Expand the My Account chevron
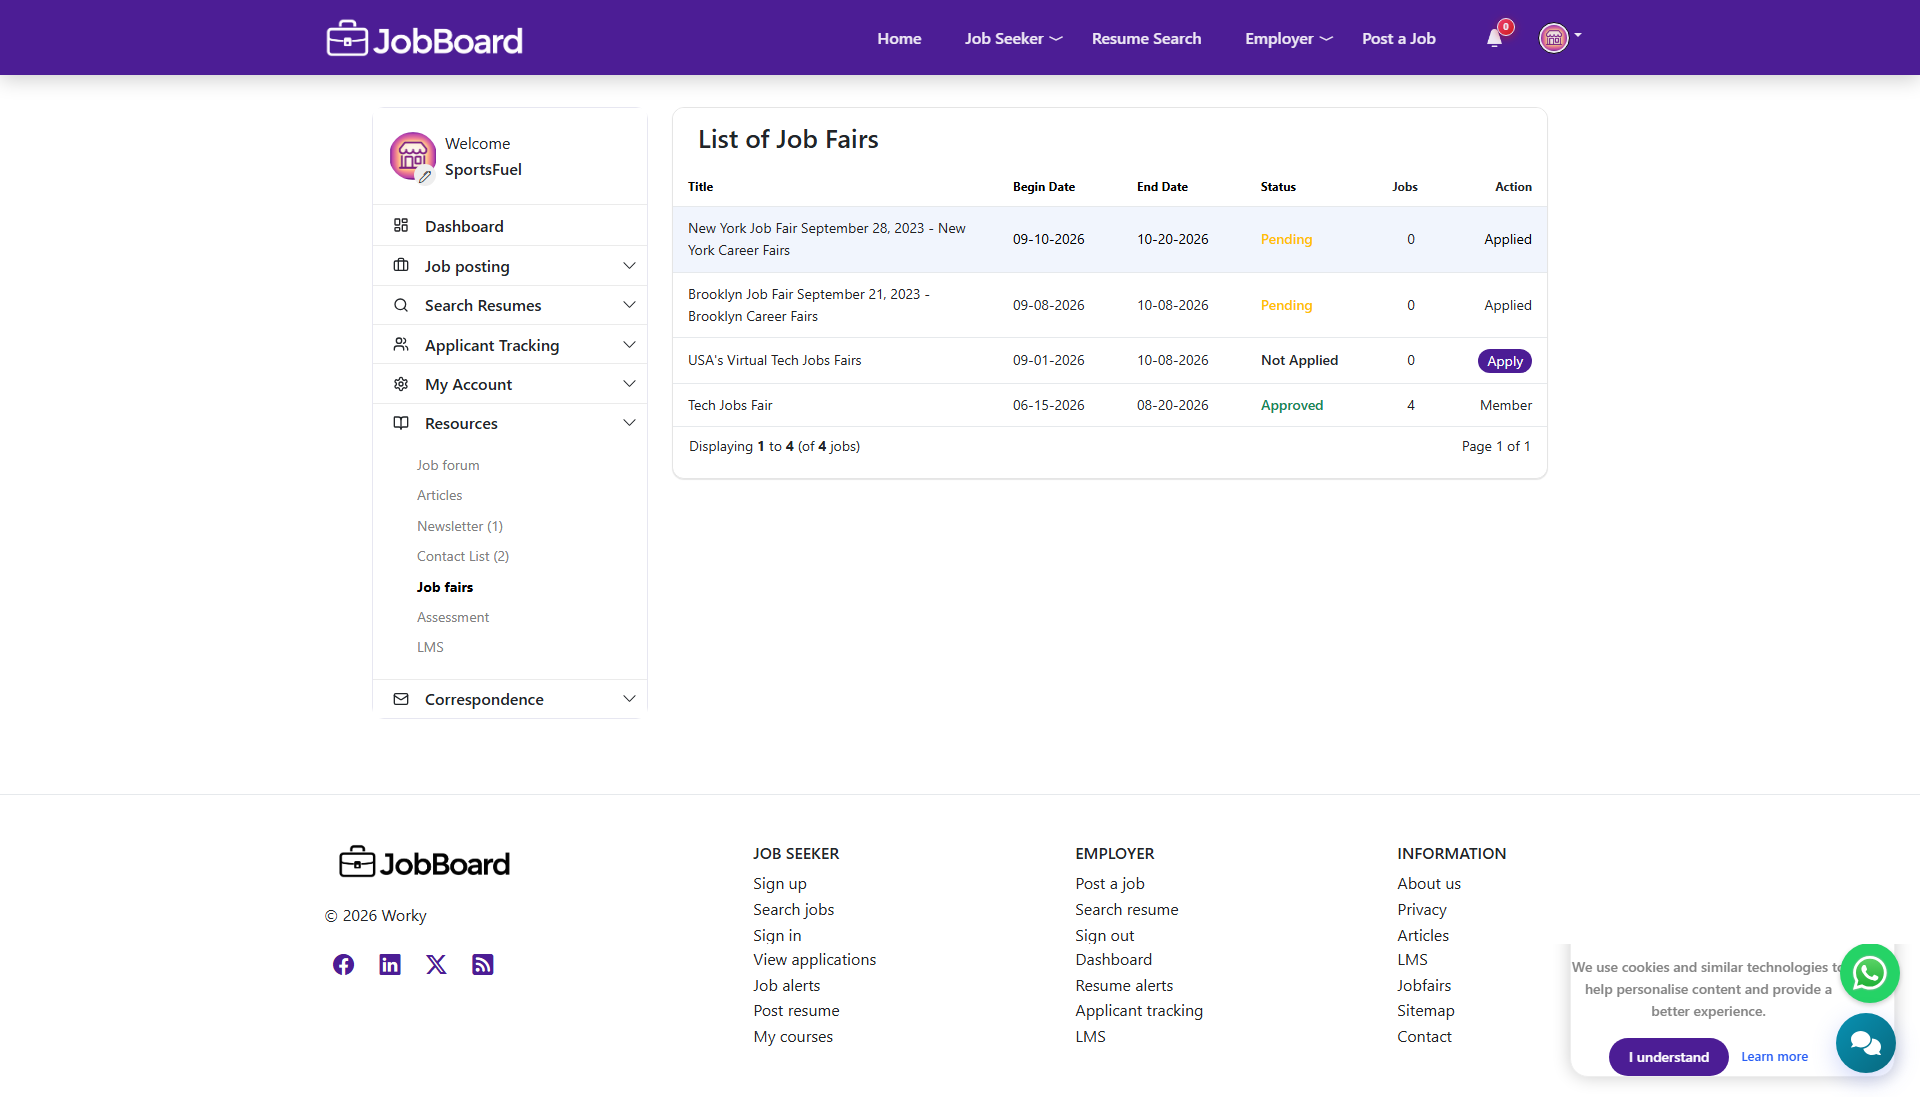 coord(629,384)
